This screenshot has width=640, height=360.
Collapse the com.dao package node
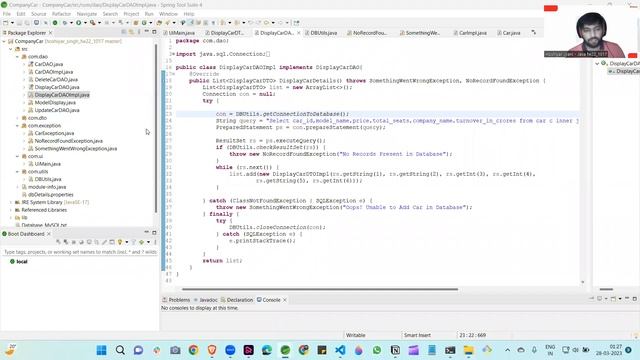17,57
